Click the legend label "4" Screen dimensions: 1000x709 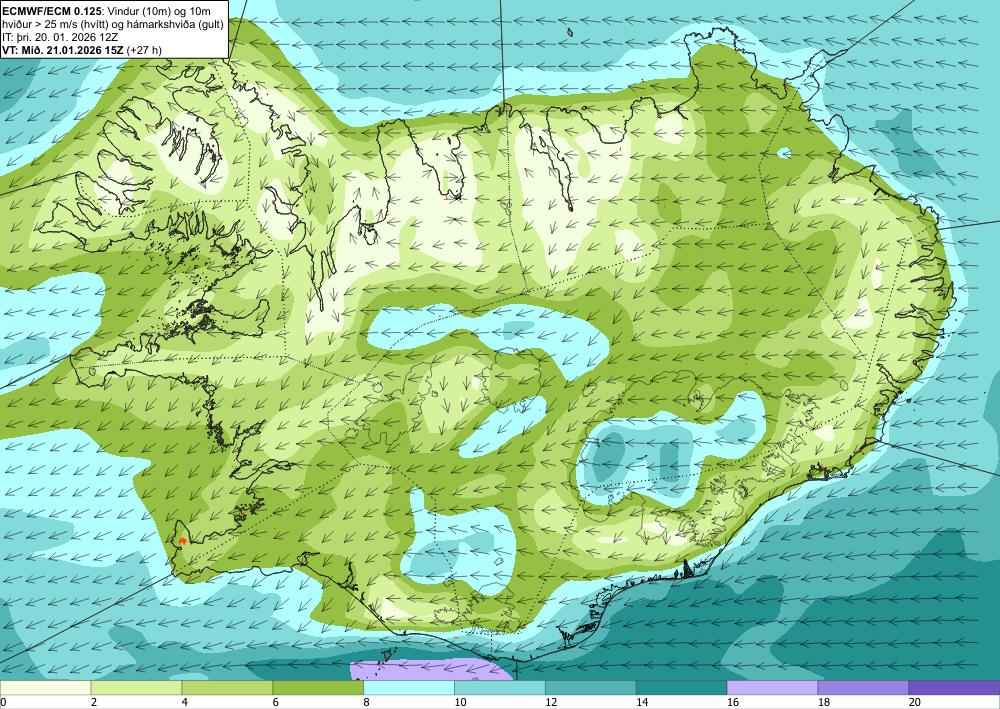pos(185,703)
